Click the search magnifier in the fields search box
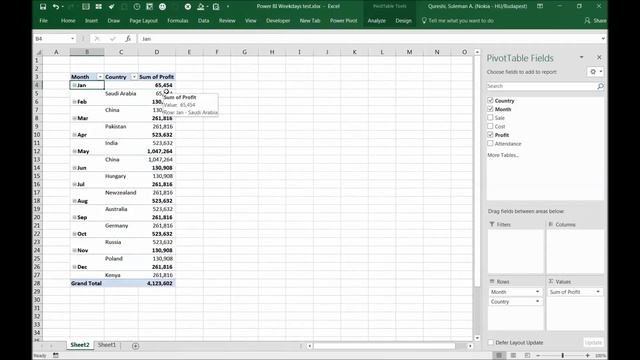640x360 pixels. pos(600,86)
